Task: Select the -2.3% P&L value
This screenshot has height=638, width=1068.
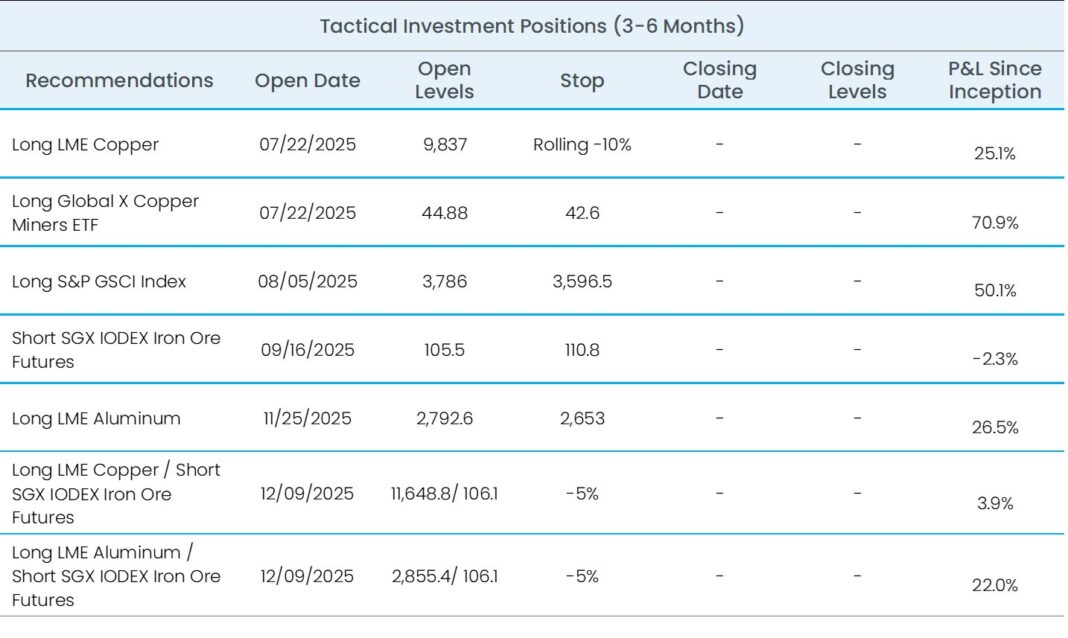Action: pos(995,359)
